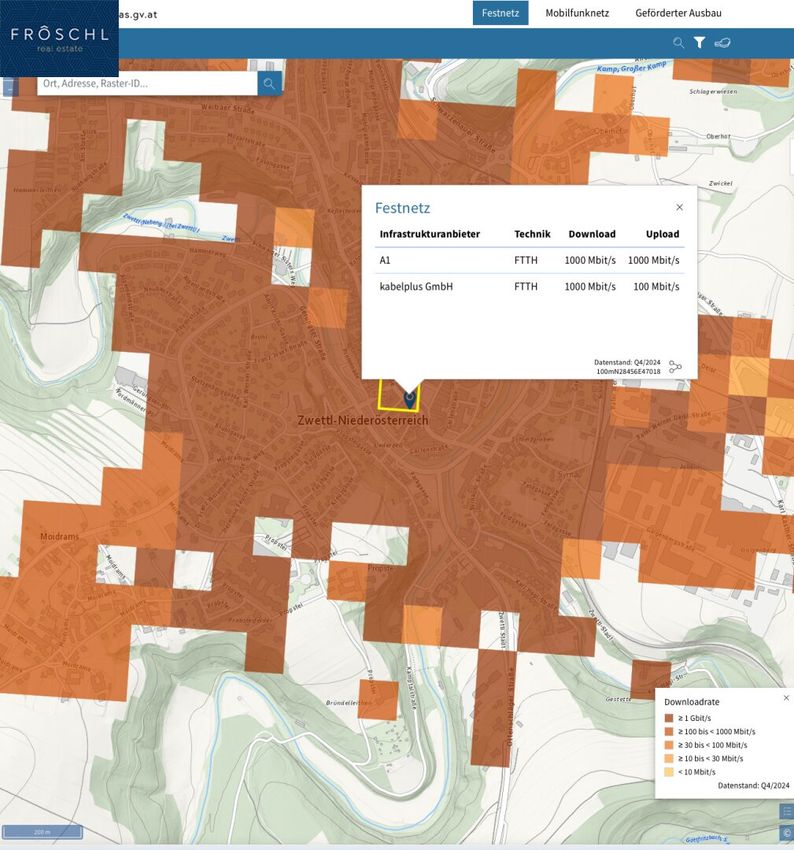The width and height of the screenshot is (794, 850).
Task: Click the share icon in Festnetz popup
Action: tap(676, 367)
